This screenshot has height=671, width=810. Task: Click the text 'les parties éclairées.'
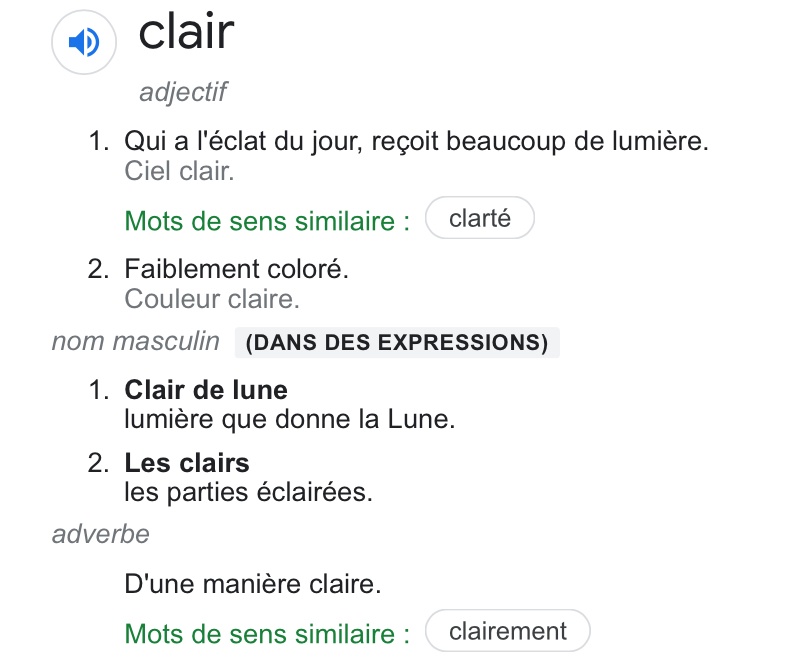248,492
